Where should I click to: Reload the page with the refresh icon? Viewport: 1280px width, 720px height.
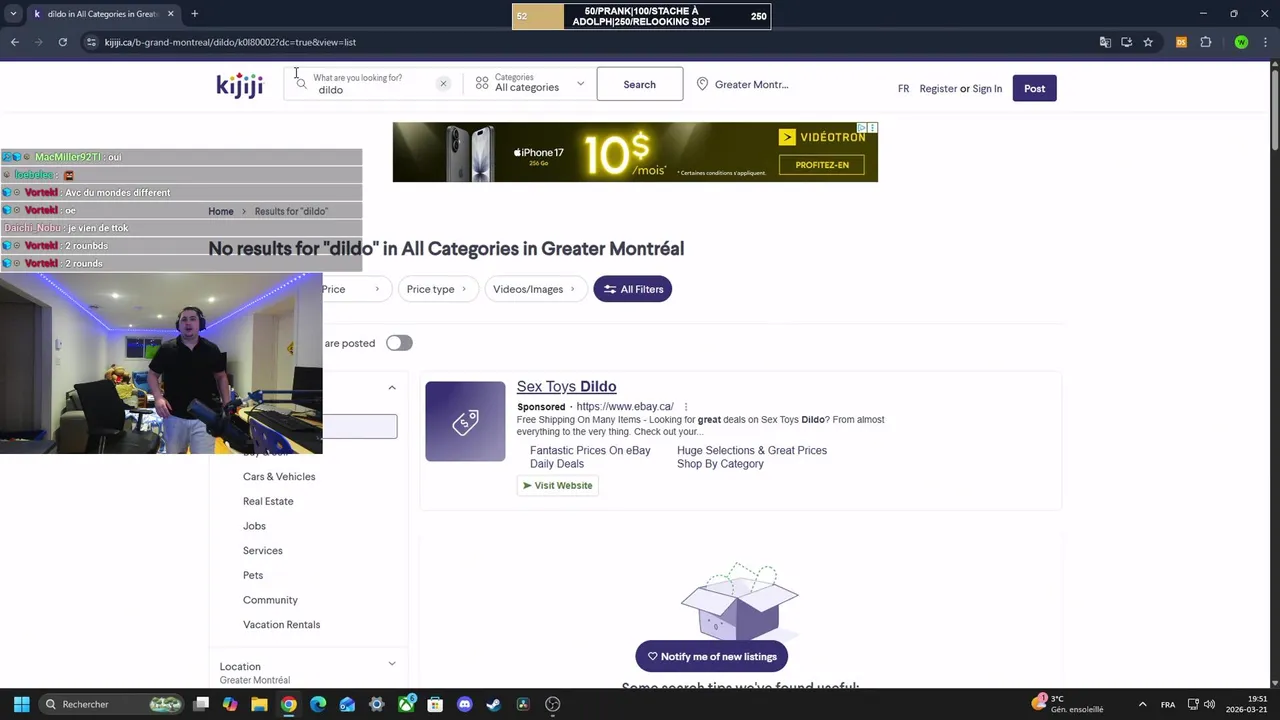[62, 42]
